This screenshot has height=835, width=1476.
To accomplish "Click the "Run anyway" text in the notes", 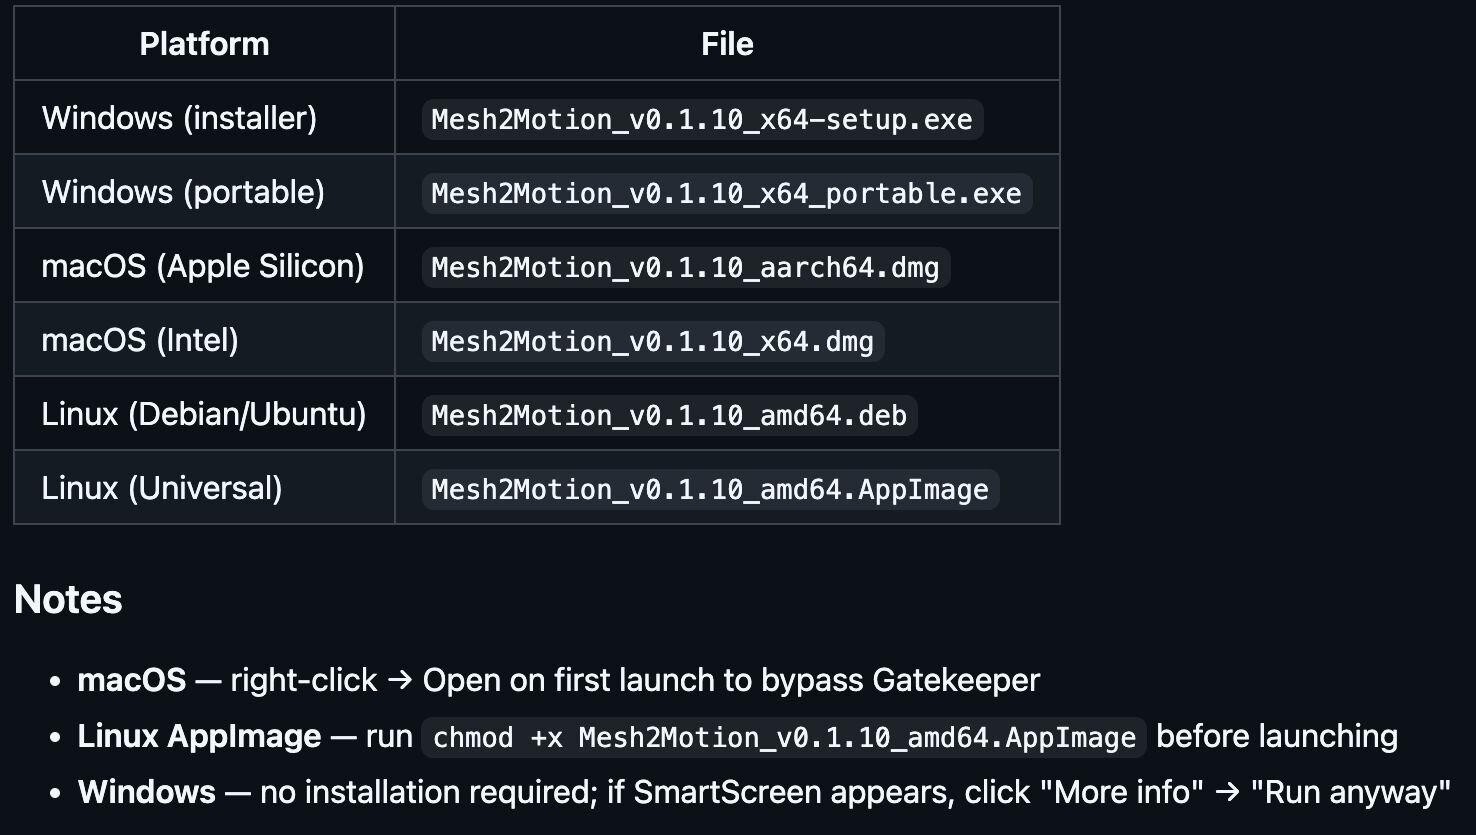I will click(x=1350, y=792).
